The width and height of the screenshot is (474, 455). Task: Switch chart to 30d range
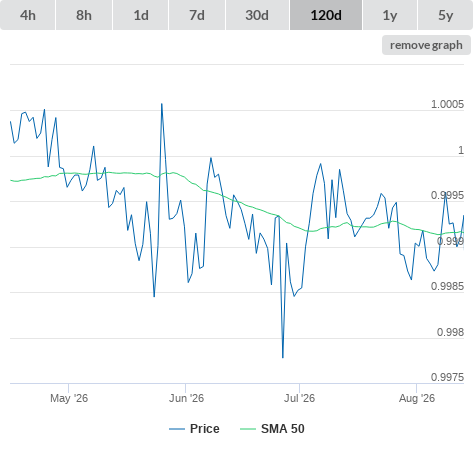(x=257, y=15)
